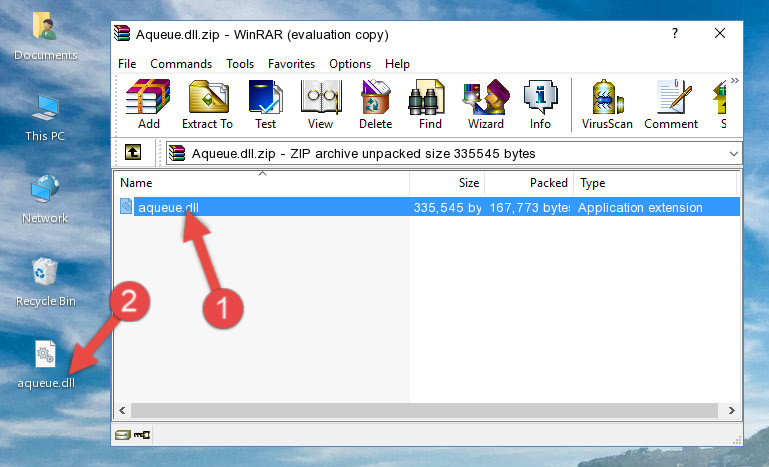This screenshot has width=769, height=467.
Task: Open the Tools menu
Action: pos(240,64)
